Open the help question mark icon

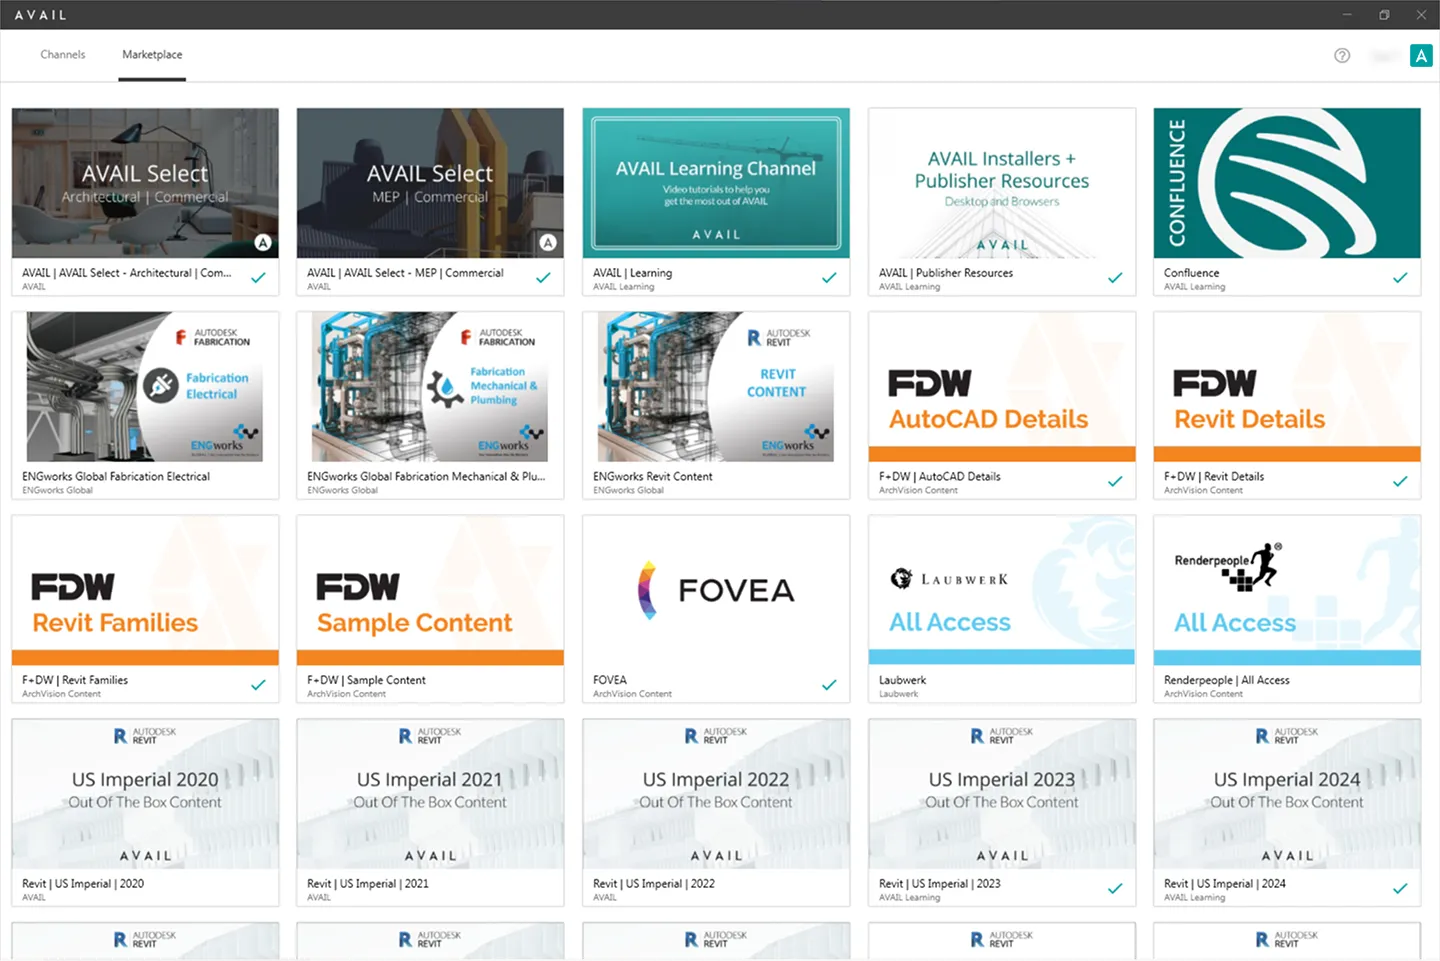pos(1342,56)
